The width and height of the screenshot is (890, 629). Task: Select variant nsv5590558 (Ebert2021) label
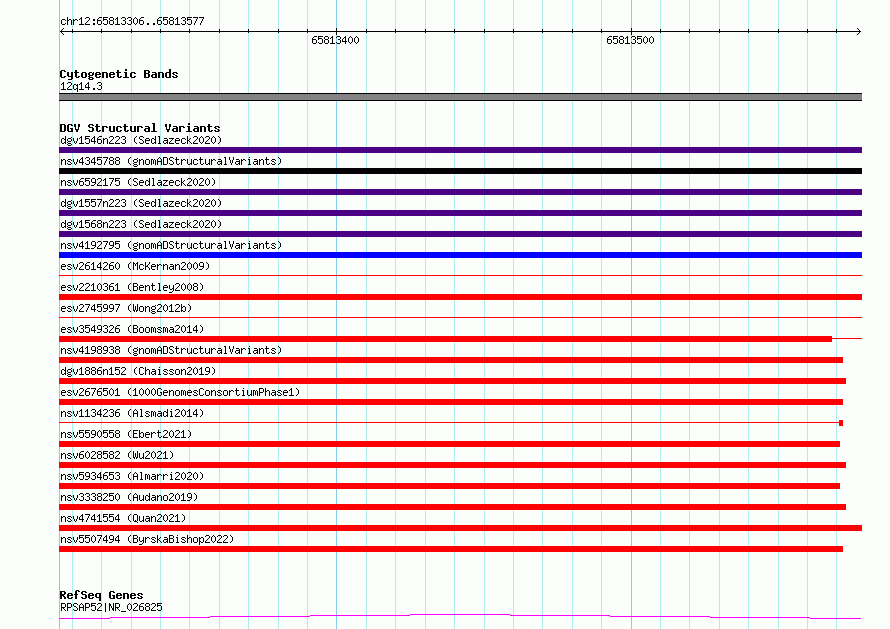[x=126, y=434]
